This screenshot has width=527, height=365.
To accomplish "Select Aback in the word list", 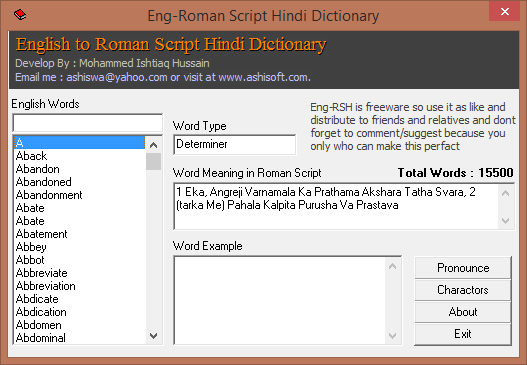I will pyautogui.click(x=79, y=156).
